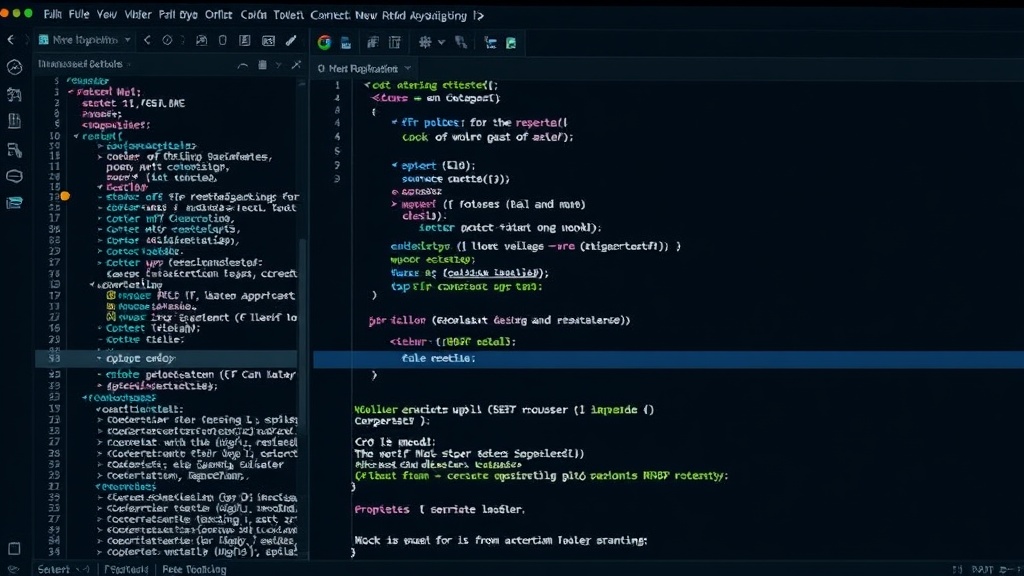Screen dimensions: 1024x576
Task: Toggle the orange breakpoint dot in gutter
Action: tap(65, 196)
